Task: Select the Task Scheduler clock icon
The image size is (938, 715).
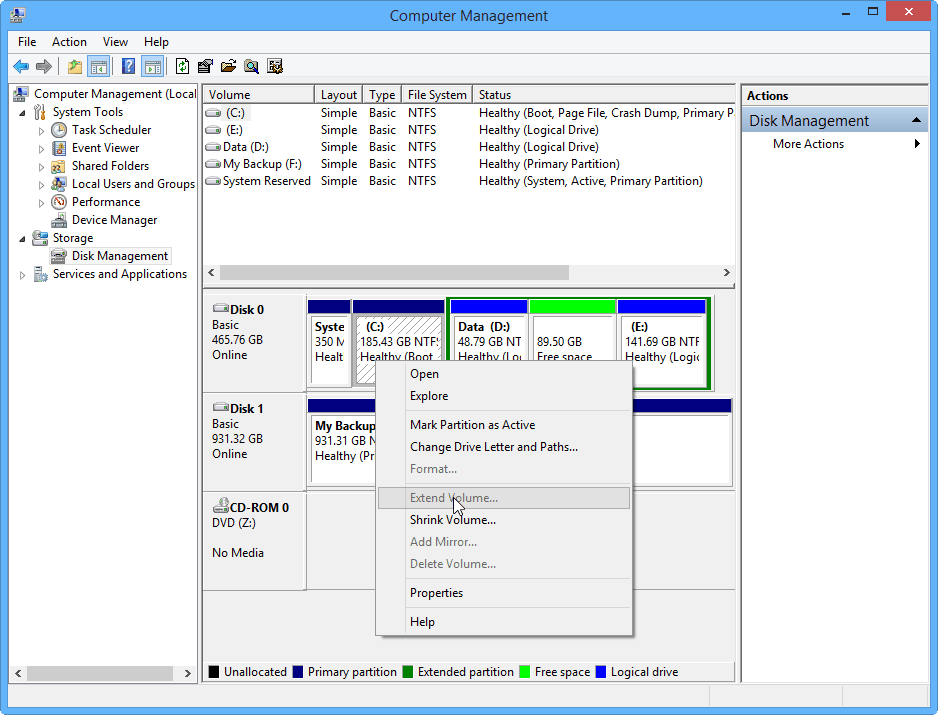Action: point(59,130)
